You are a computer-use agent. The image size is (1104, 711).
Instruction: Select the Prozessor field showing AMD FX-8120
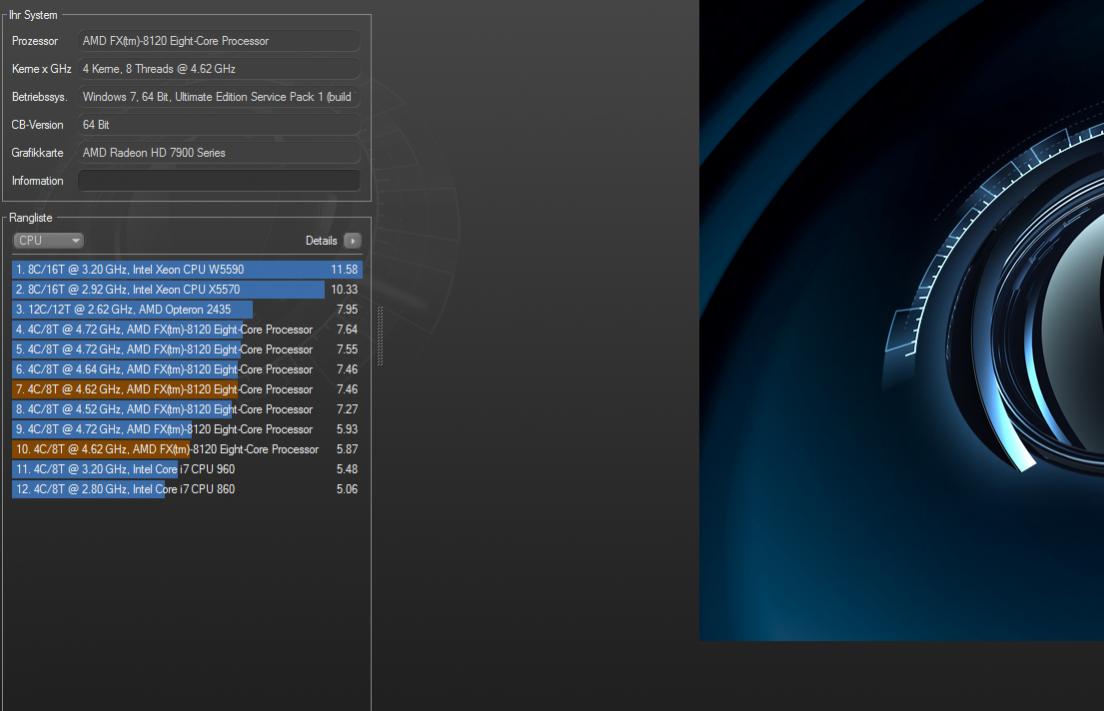click(x=219, y=41)
